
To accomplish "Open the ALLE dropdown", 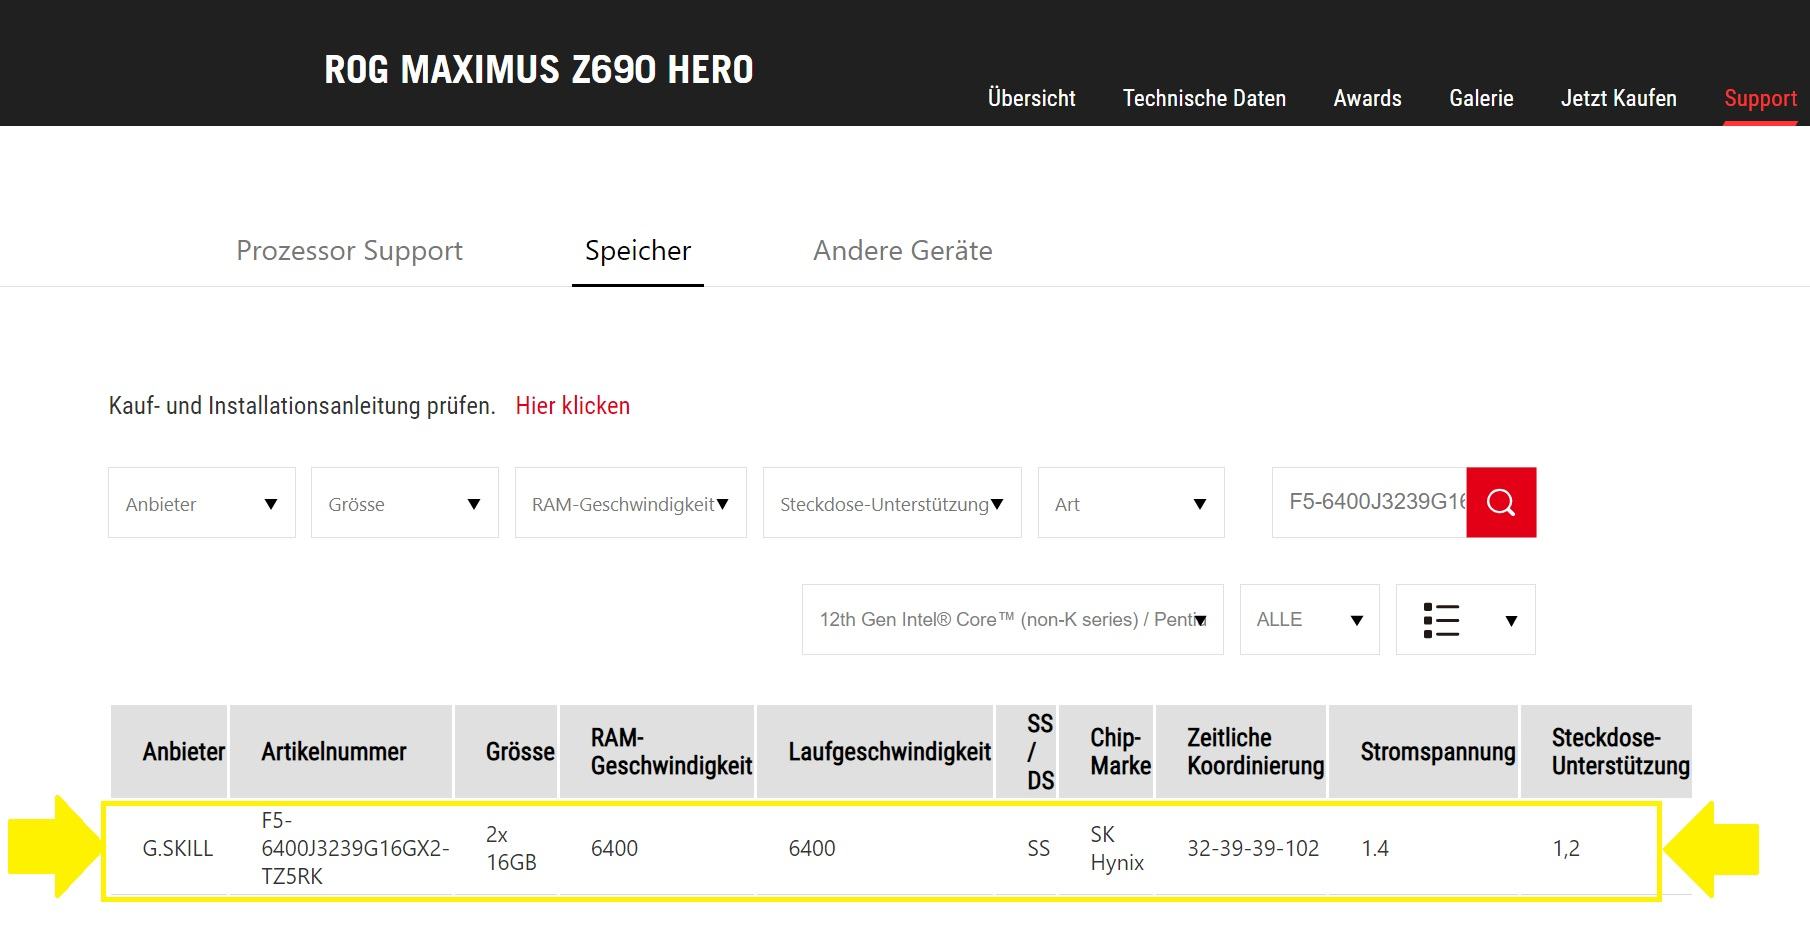I will 1310,620.
